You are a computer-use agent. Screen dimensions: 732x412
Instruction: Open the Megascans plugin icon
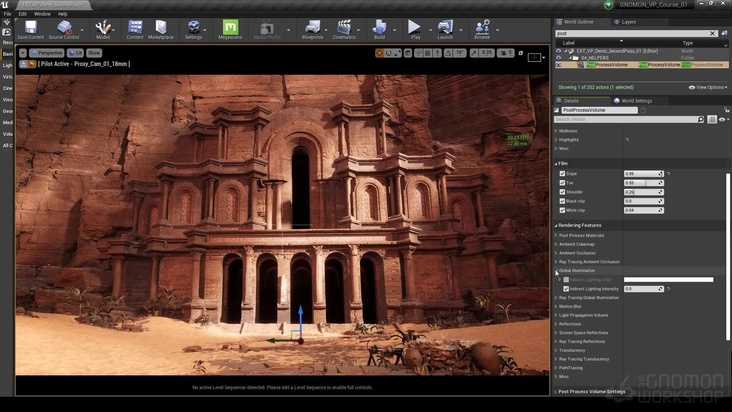(x=230, y=28)
